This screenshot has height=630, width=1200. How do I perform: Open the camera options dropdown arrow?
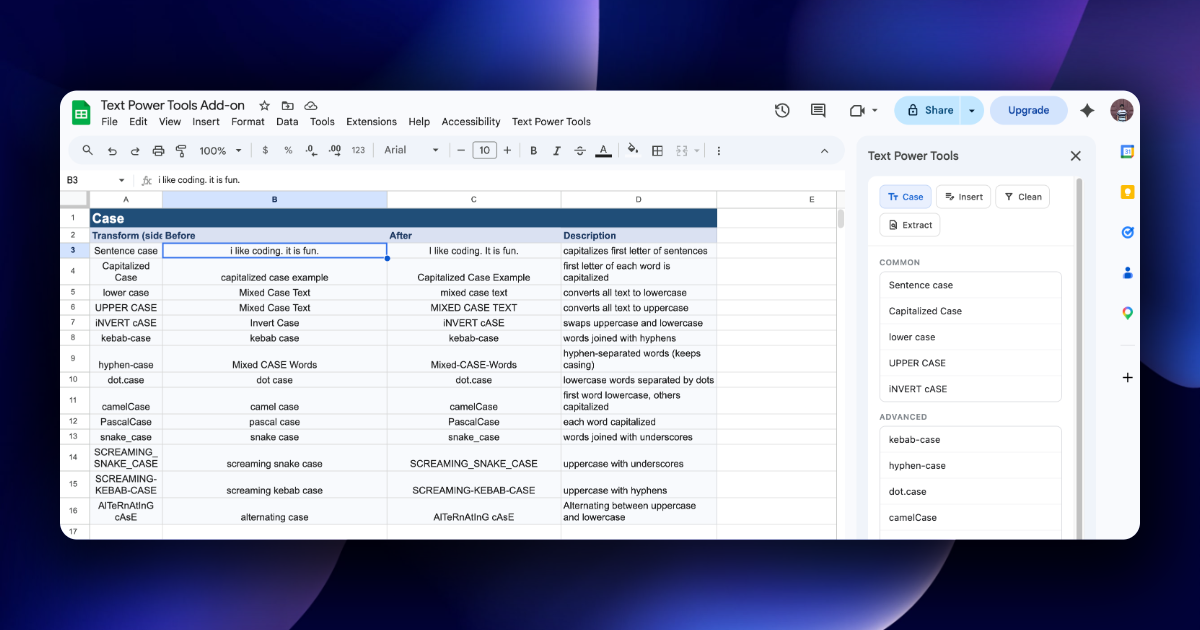click(875, 110)
